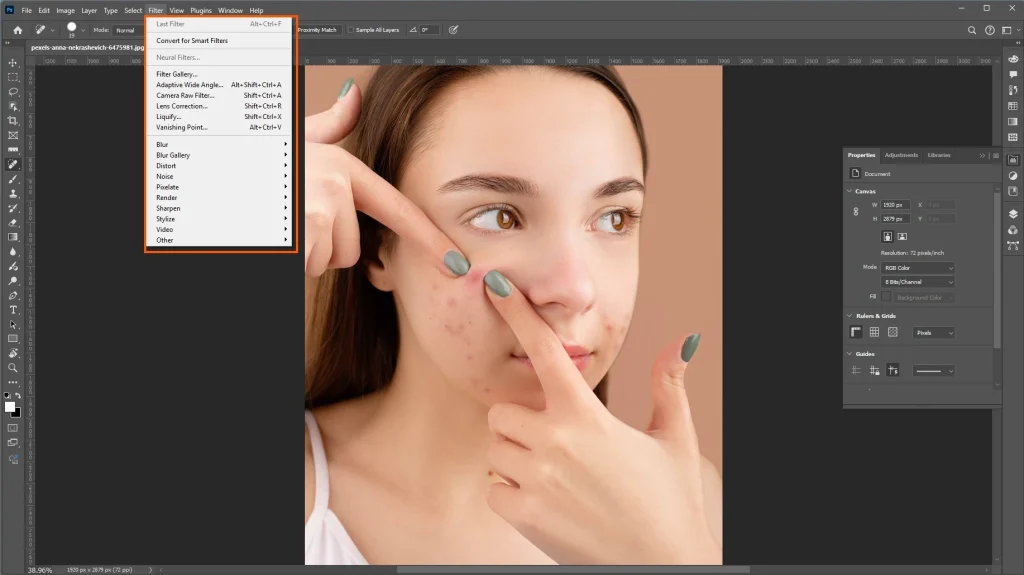This screenshot has width=1024, height=575.
Task: Expand the Blur submenu
Action: pos(221,144)
